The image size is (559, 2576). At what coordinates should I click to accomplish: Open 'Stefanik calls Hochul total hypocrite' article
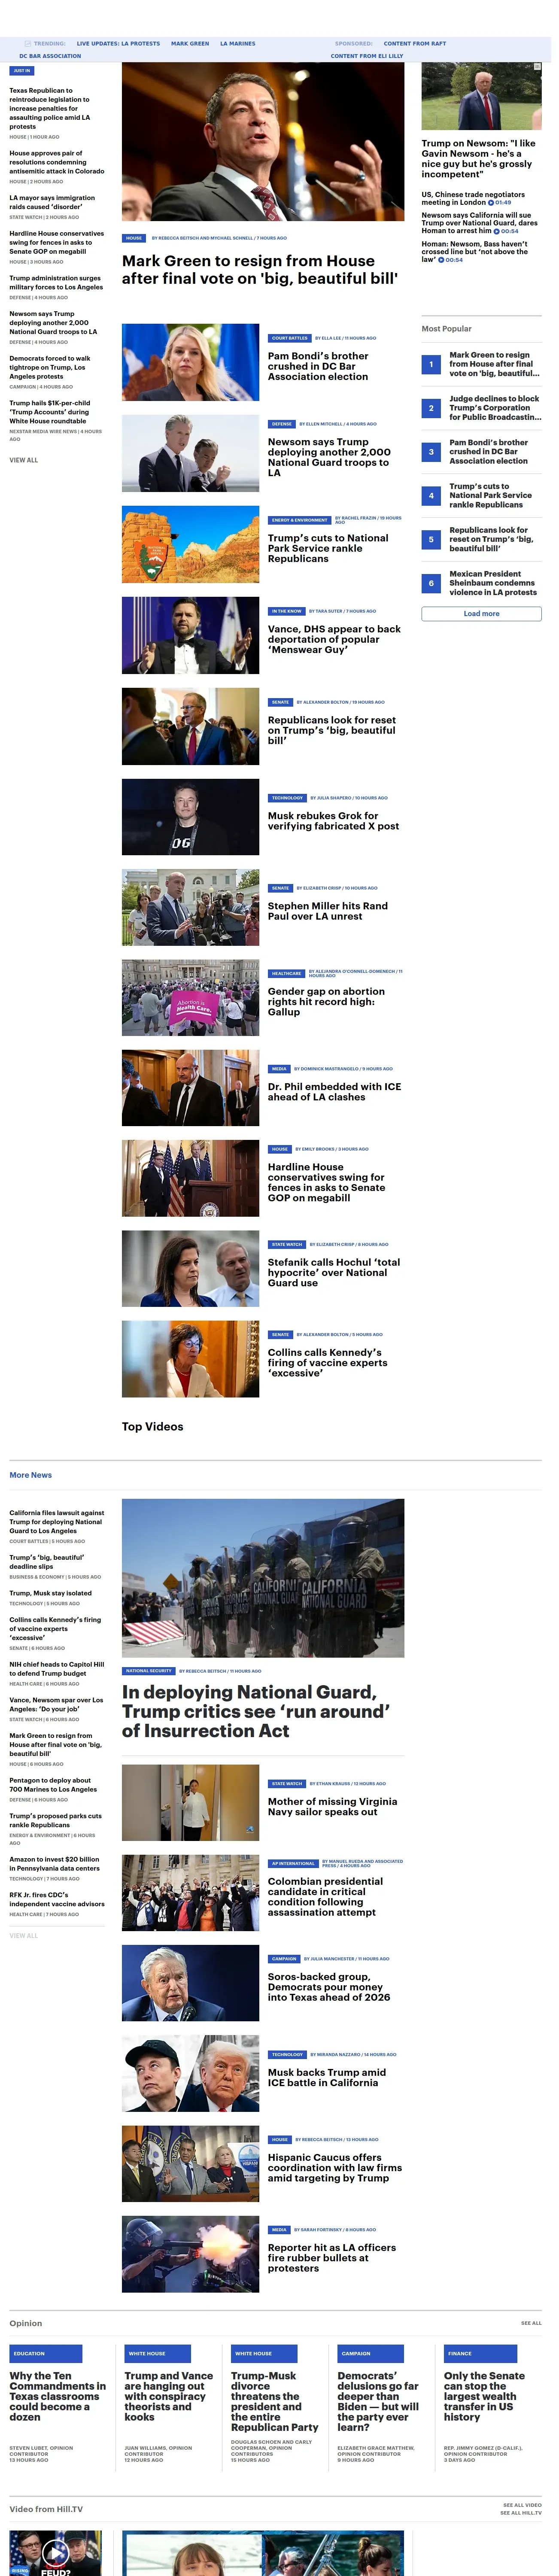(x=334, y=1273)
